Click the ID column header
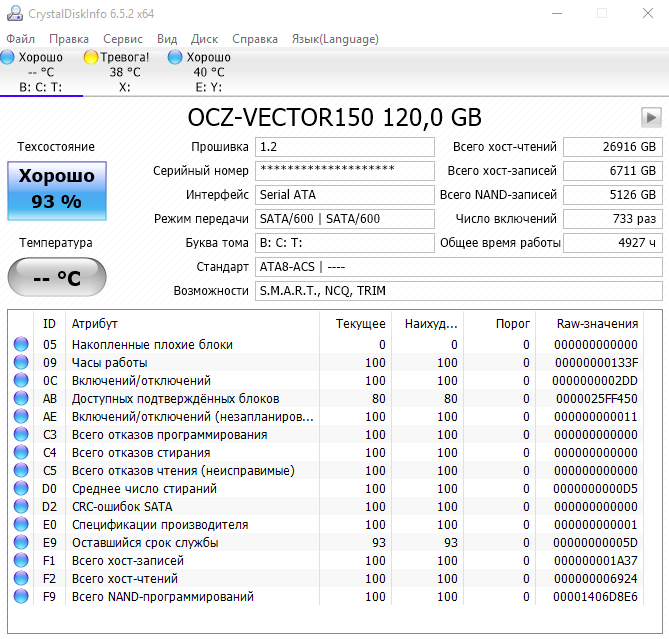 tap(49, 324)
